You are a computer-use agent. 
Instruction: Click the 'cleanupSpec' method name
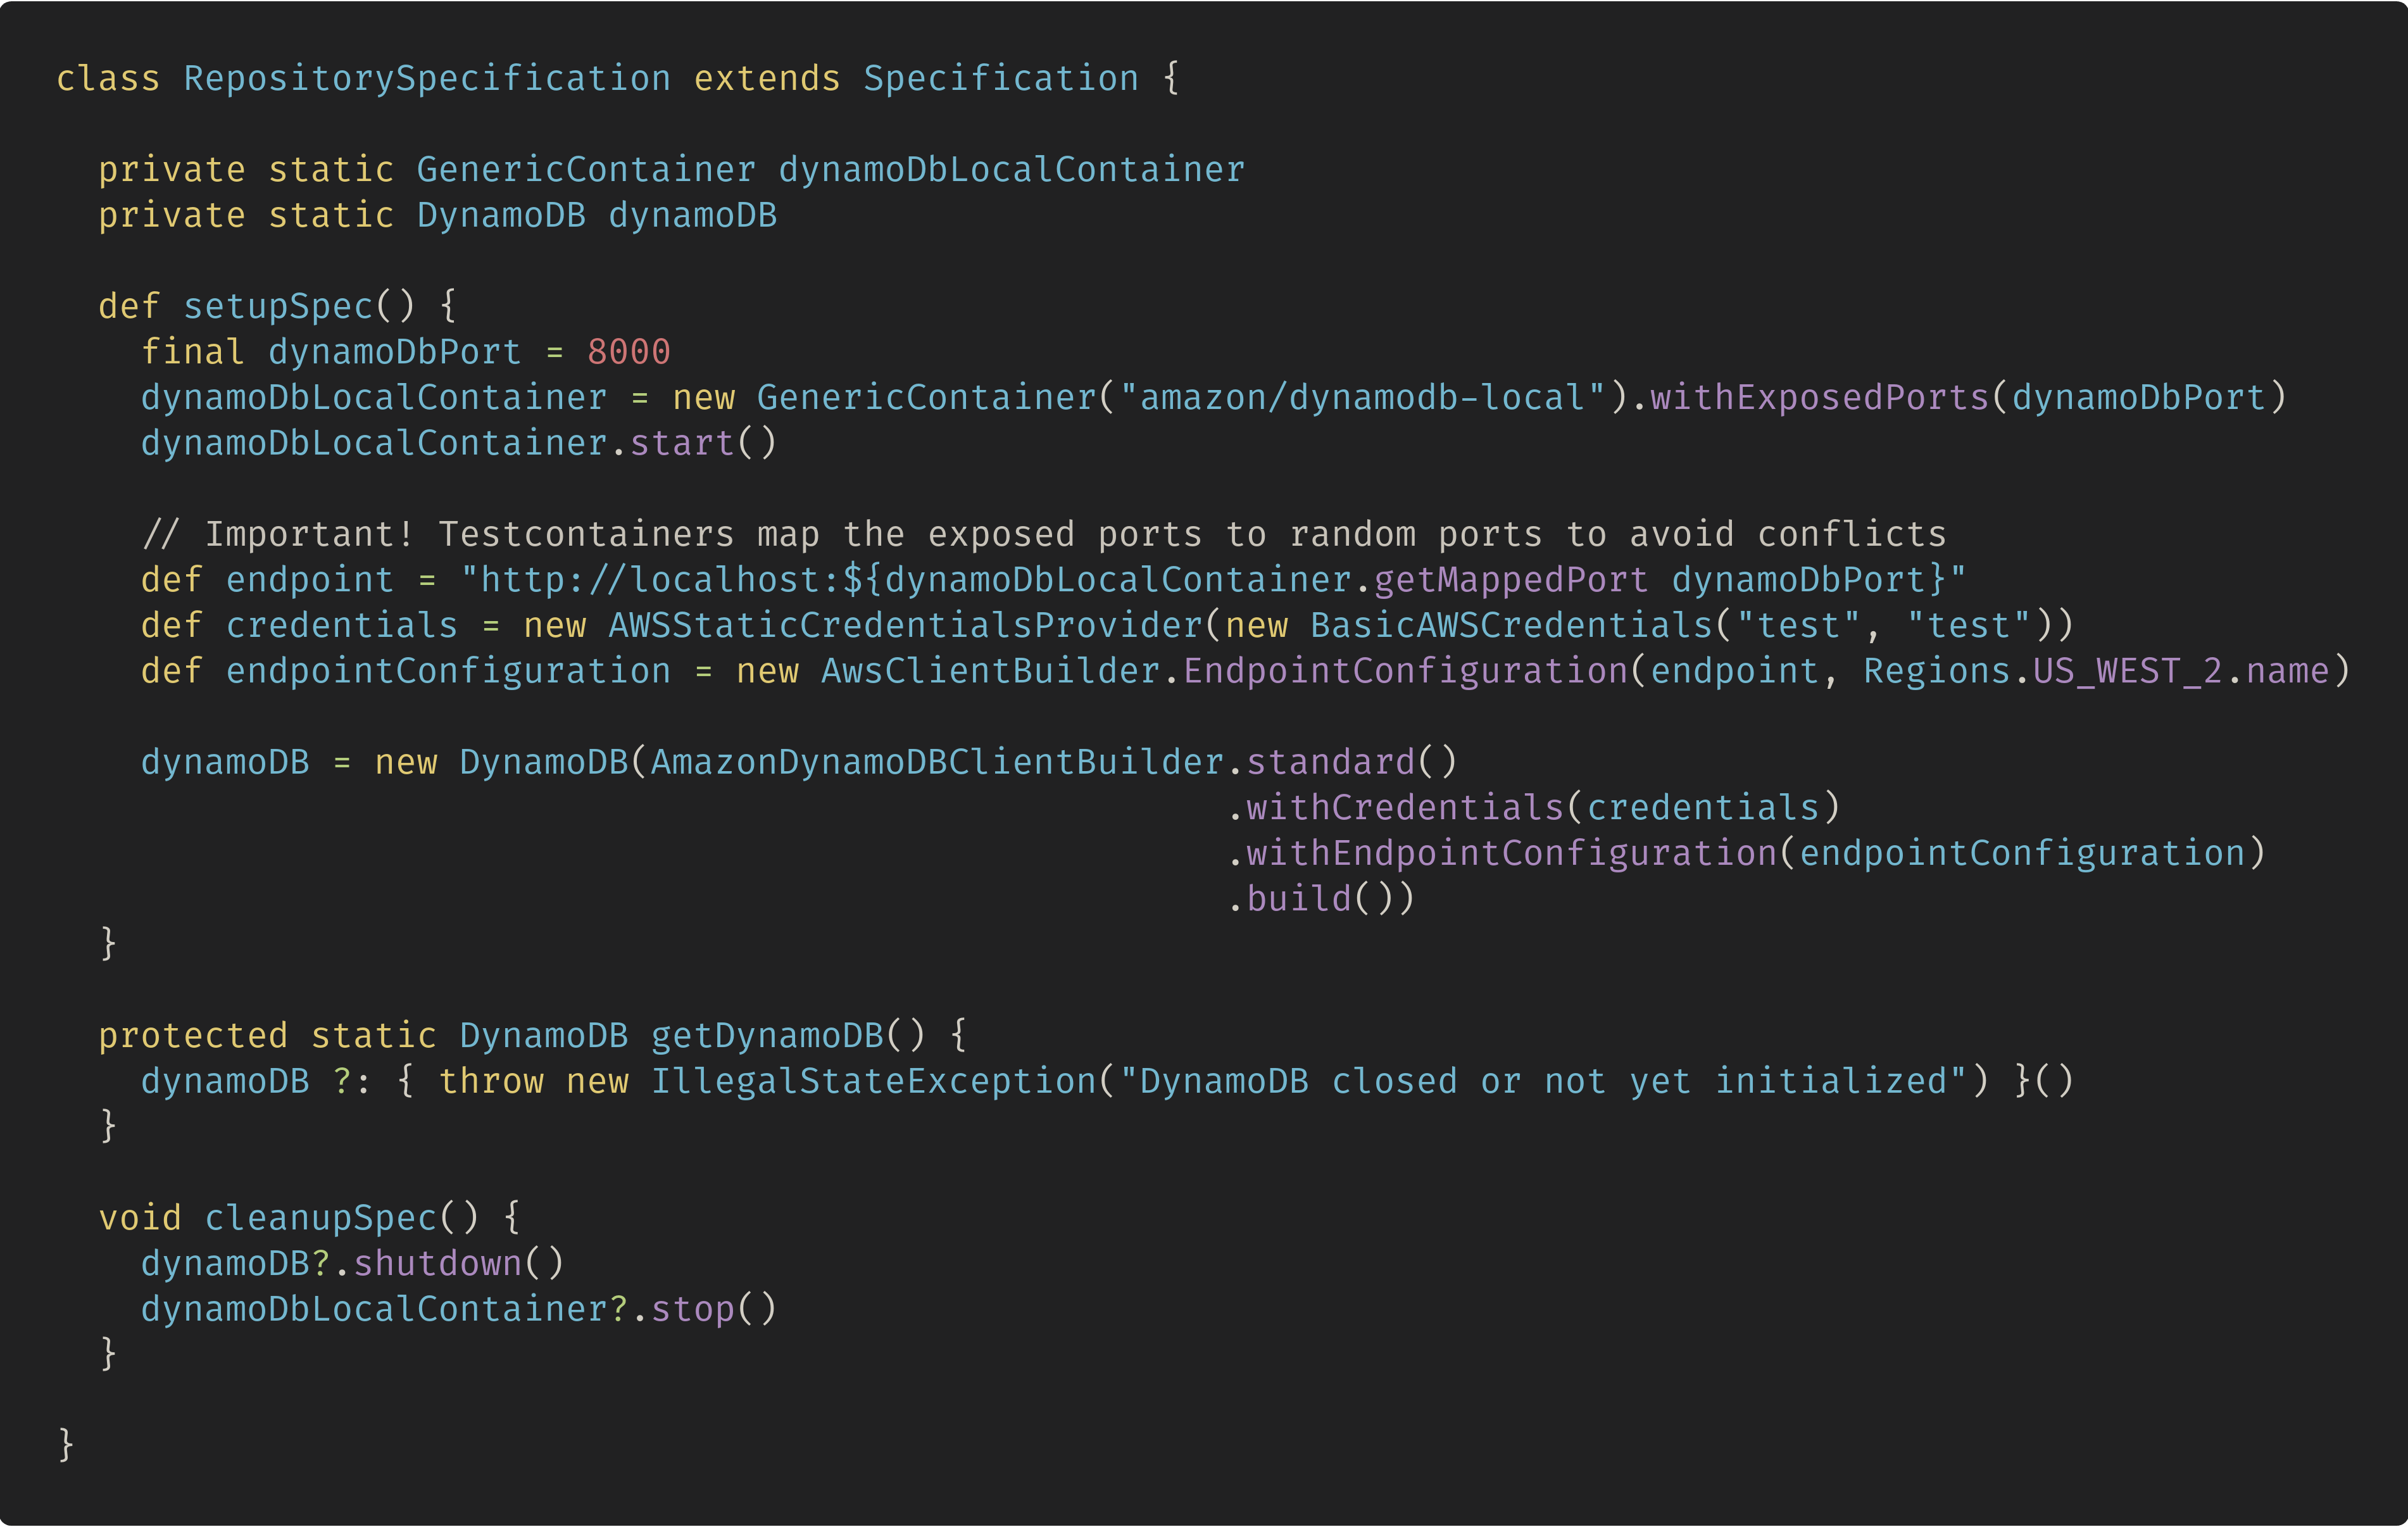coord(321,1219)
